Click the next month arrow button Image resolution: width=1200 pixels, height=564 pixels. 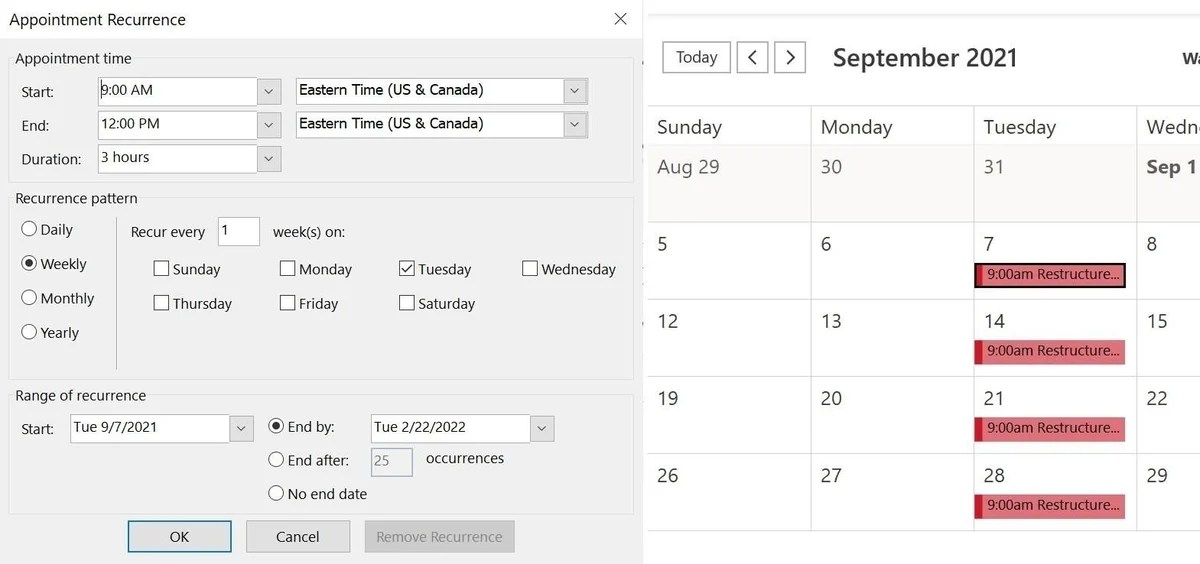click(790, 57)
